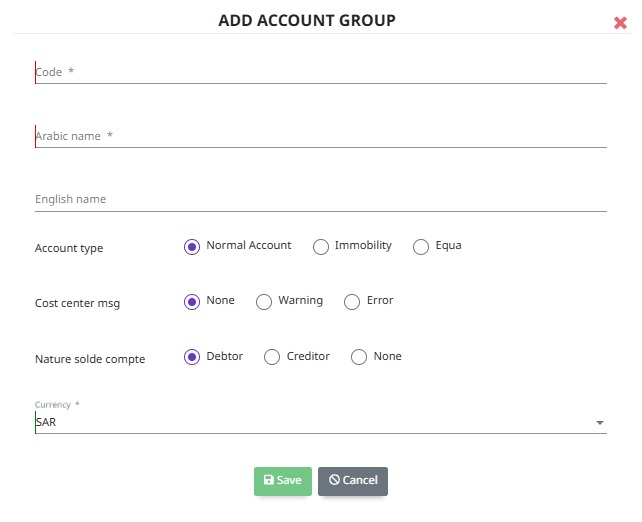The image size is (642, 522).
Task: Choose Immobility account type
Action: tap(321, 247)
